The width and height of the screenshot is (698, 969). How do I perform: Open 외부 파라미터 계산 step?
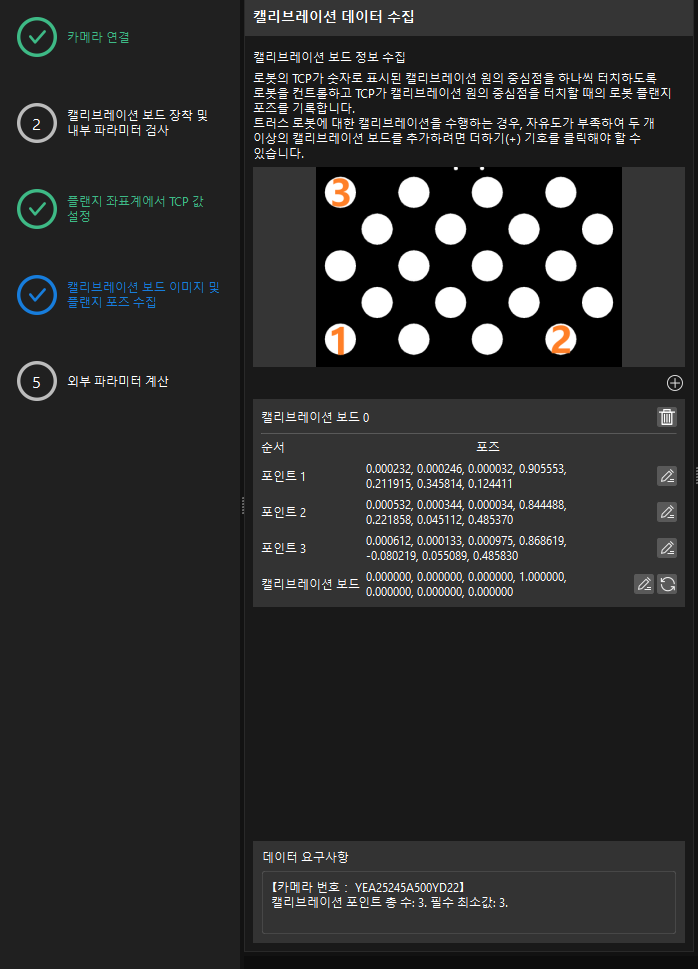point(117,381)
